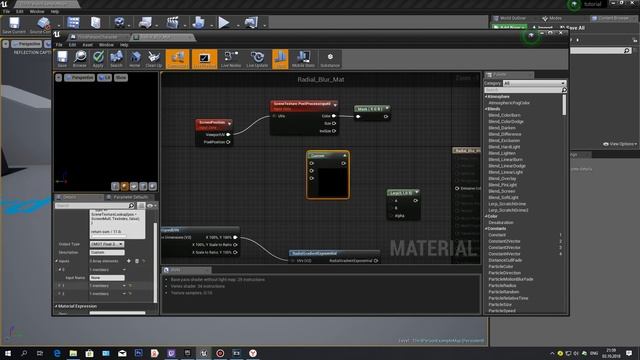Collapse Inputs element 0
Viewport: 640px width, 360px height.
(60, 269)
